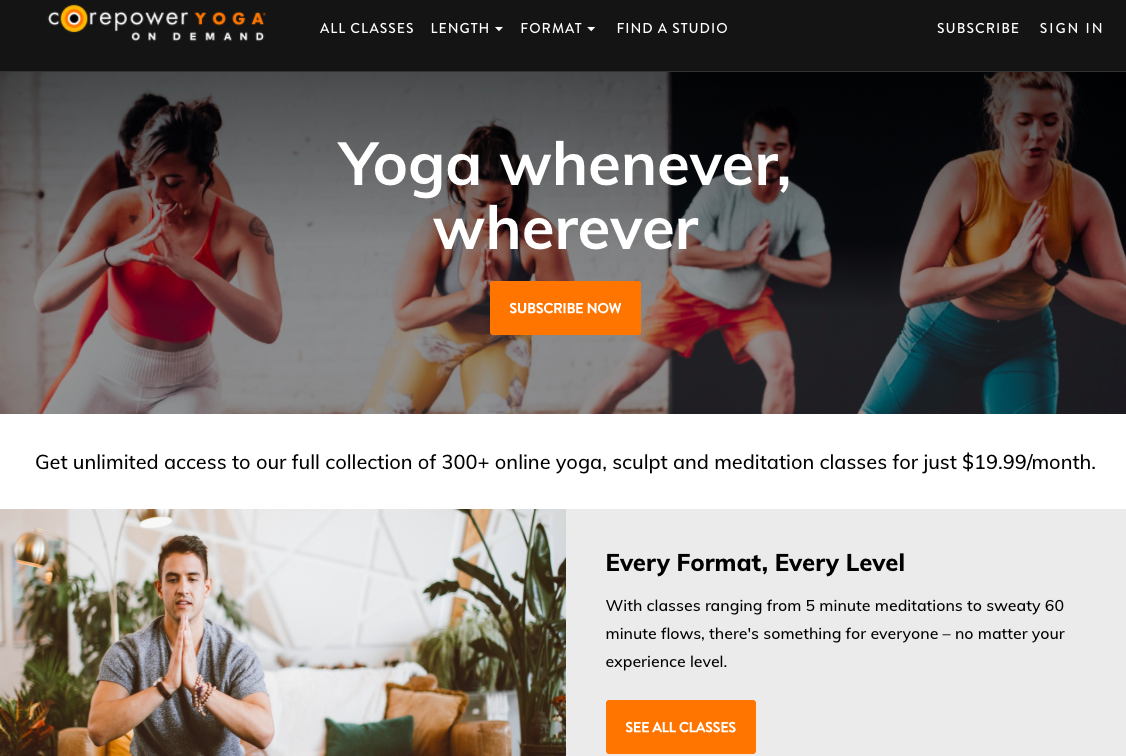Image resolution: width=1126 pixels, height=756 pixels.
Task: Click the orange circle in CorePower logo
Action: point(73,19)
